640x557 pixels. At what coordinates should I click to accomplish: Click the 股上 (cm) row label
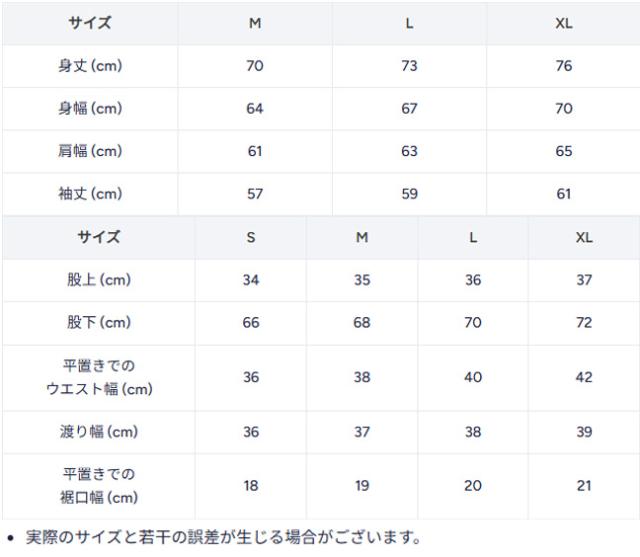click(x=99, y=280)
